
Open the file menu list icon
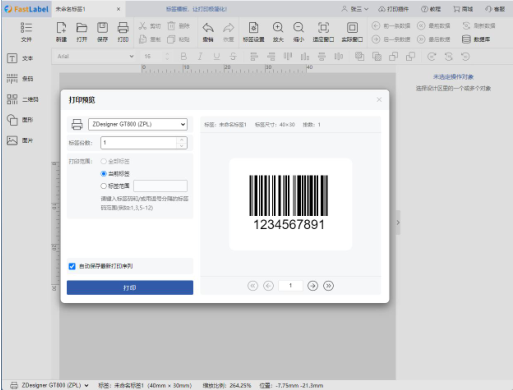(26, 28)
